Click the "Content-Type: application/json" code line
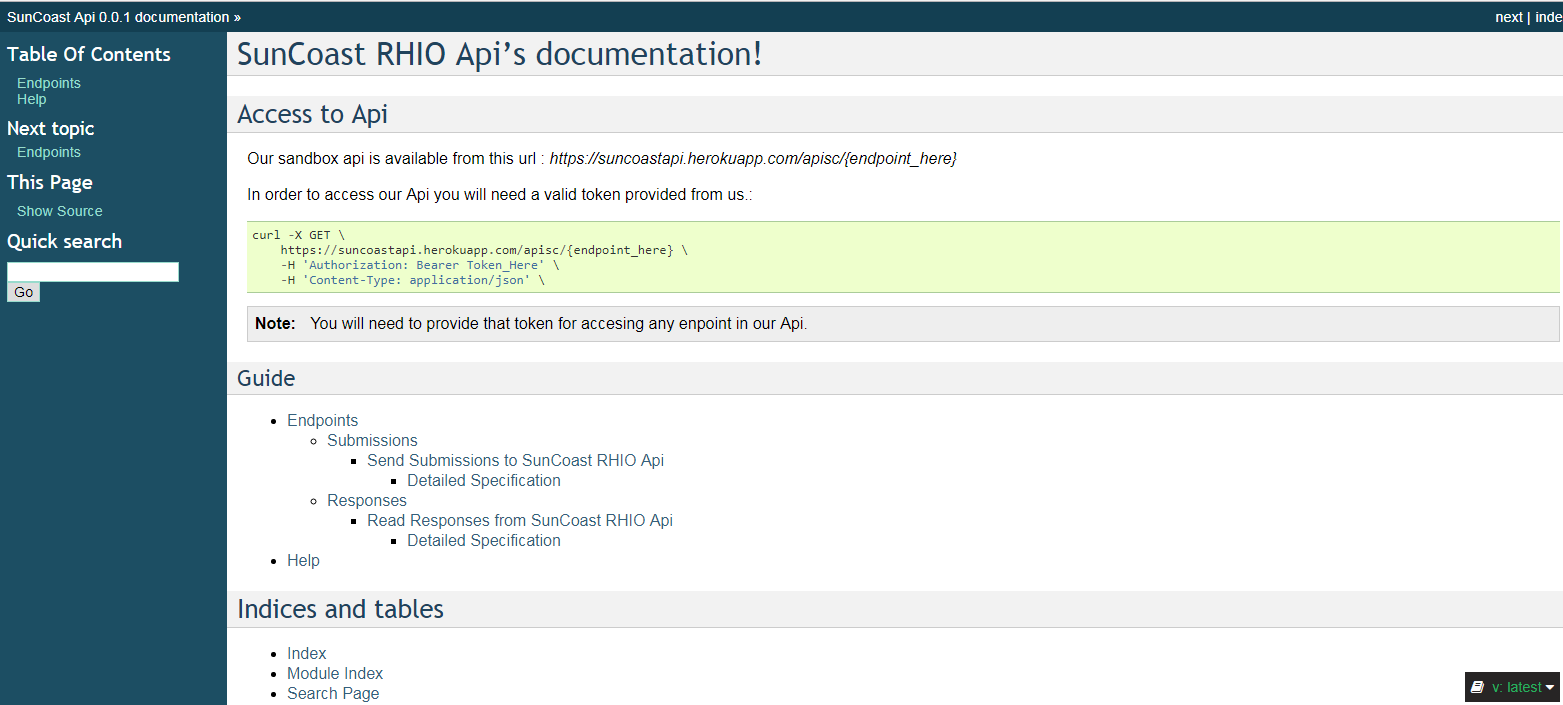This screenshot has width=1563, height=705. click(x=413, y=280)
